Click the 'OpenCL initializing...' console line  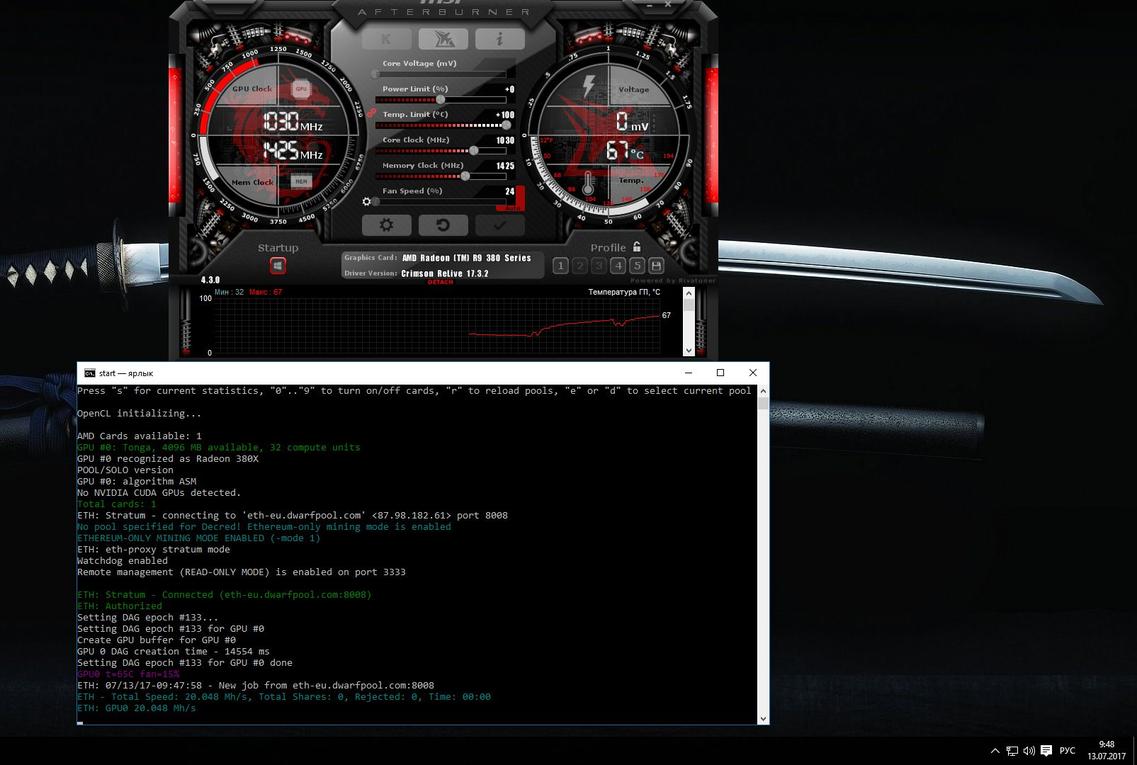(139, 413)
